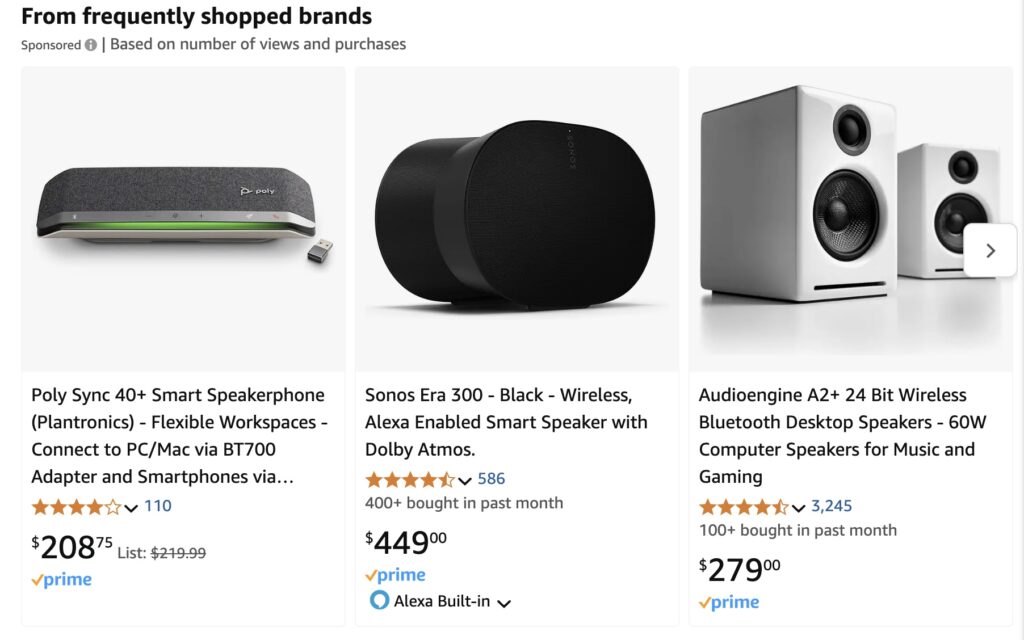
Task: Click the Poly Sync 40+ star rating
Action: 76,507
